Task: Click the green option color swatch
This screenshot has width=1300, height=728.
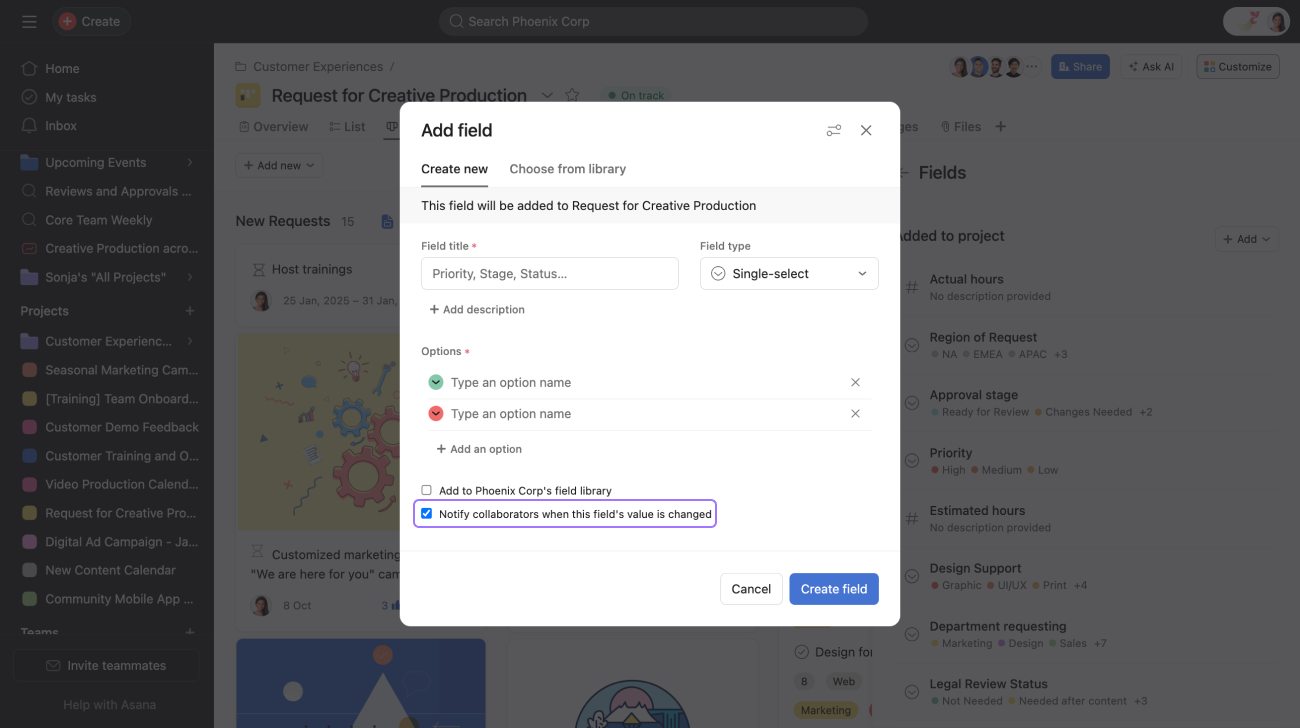Action: [435, 382]
